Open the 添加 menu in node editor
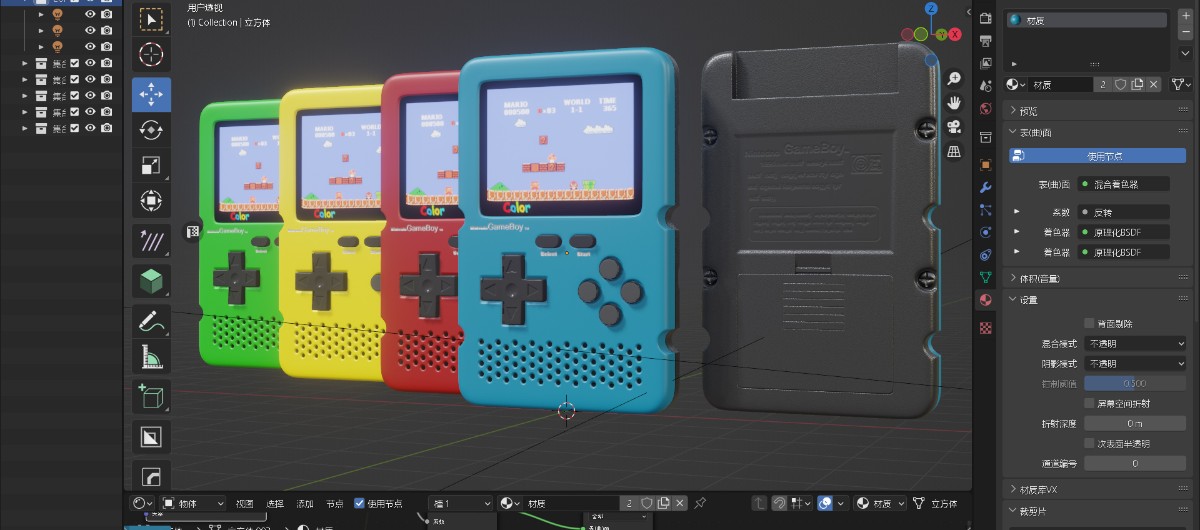This screenshot has height=530, width=1200. click(x=304, y=503)
